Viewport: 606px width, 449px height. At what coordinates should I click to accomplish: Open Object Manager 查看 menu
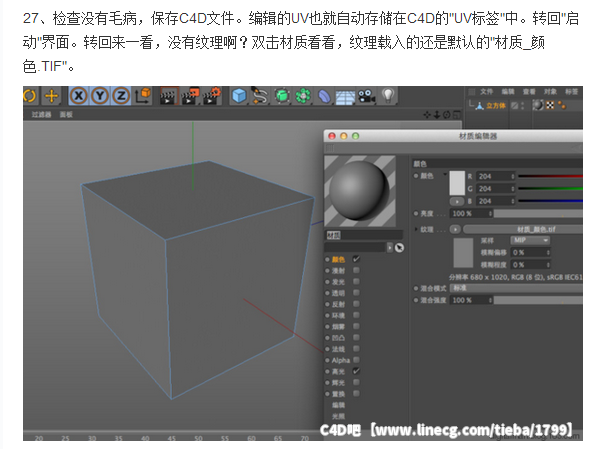(529, 92)
